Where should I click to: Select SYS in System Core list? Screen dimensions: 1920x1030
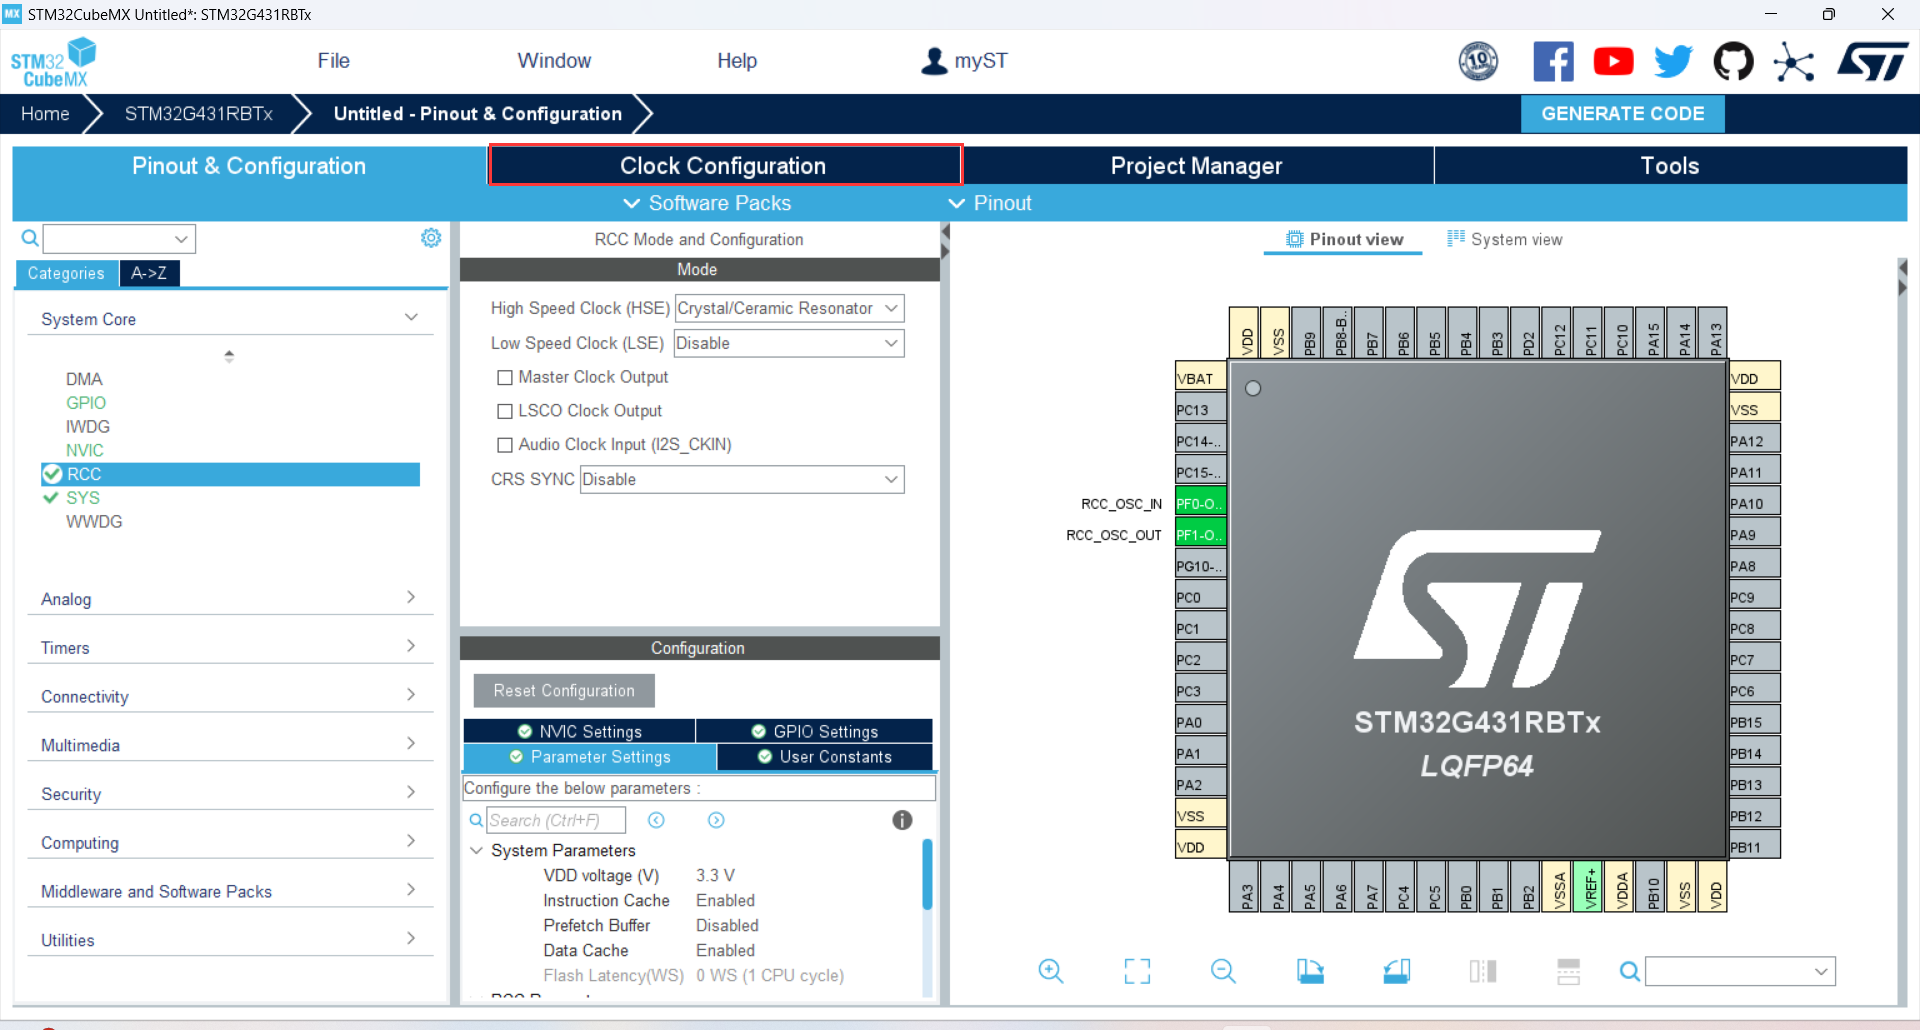[83, 498]
